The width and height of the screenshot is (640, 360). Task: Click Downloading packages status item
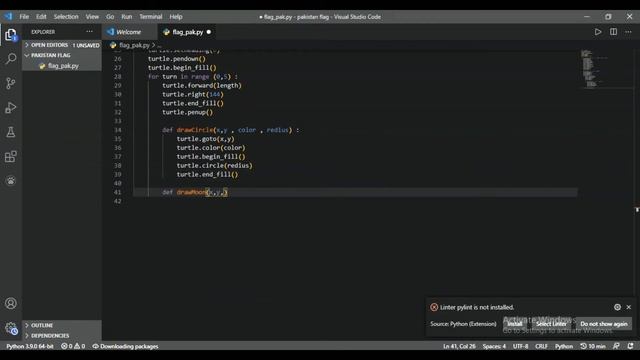[x=125, y=346]
